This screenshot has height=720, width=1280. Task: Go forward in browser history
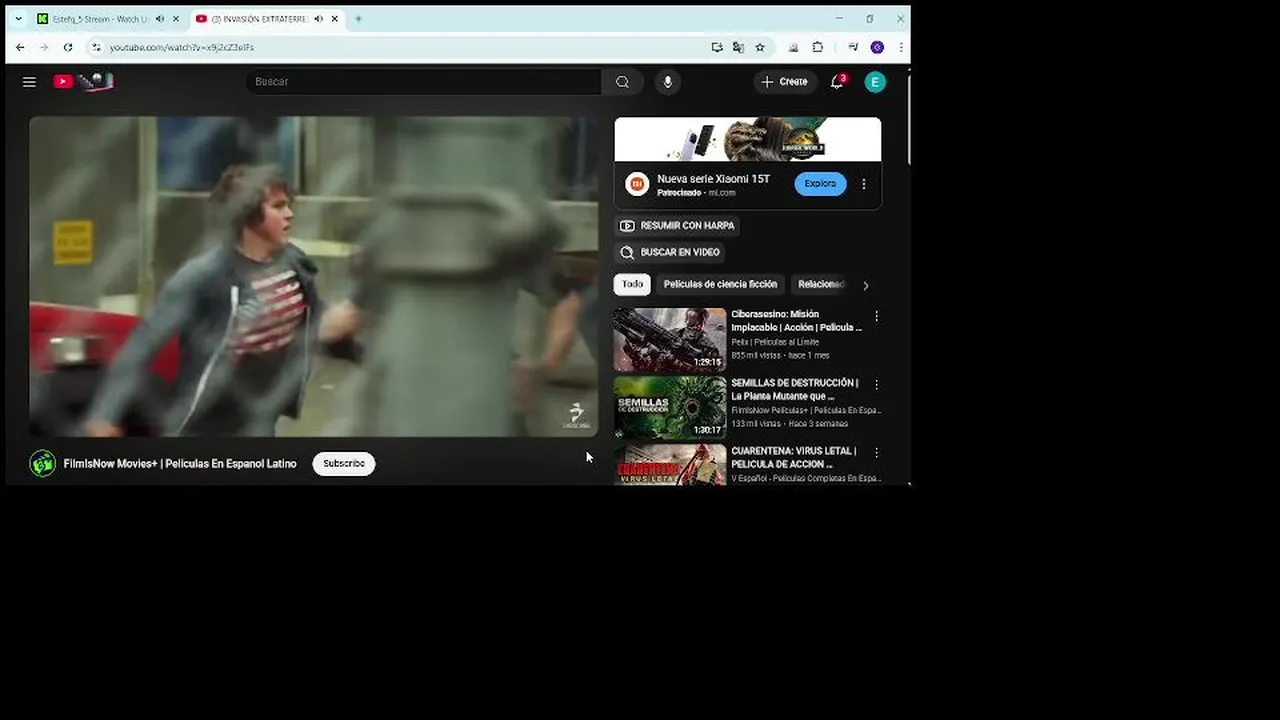pyautogui.click(x=44, y=47)
